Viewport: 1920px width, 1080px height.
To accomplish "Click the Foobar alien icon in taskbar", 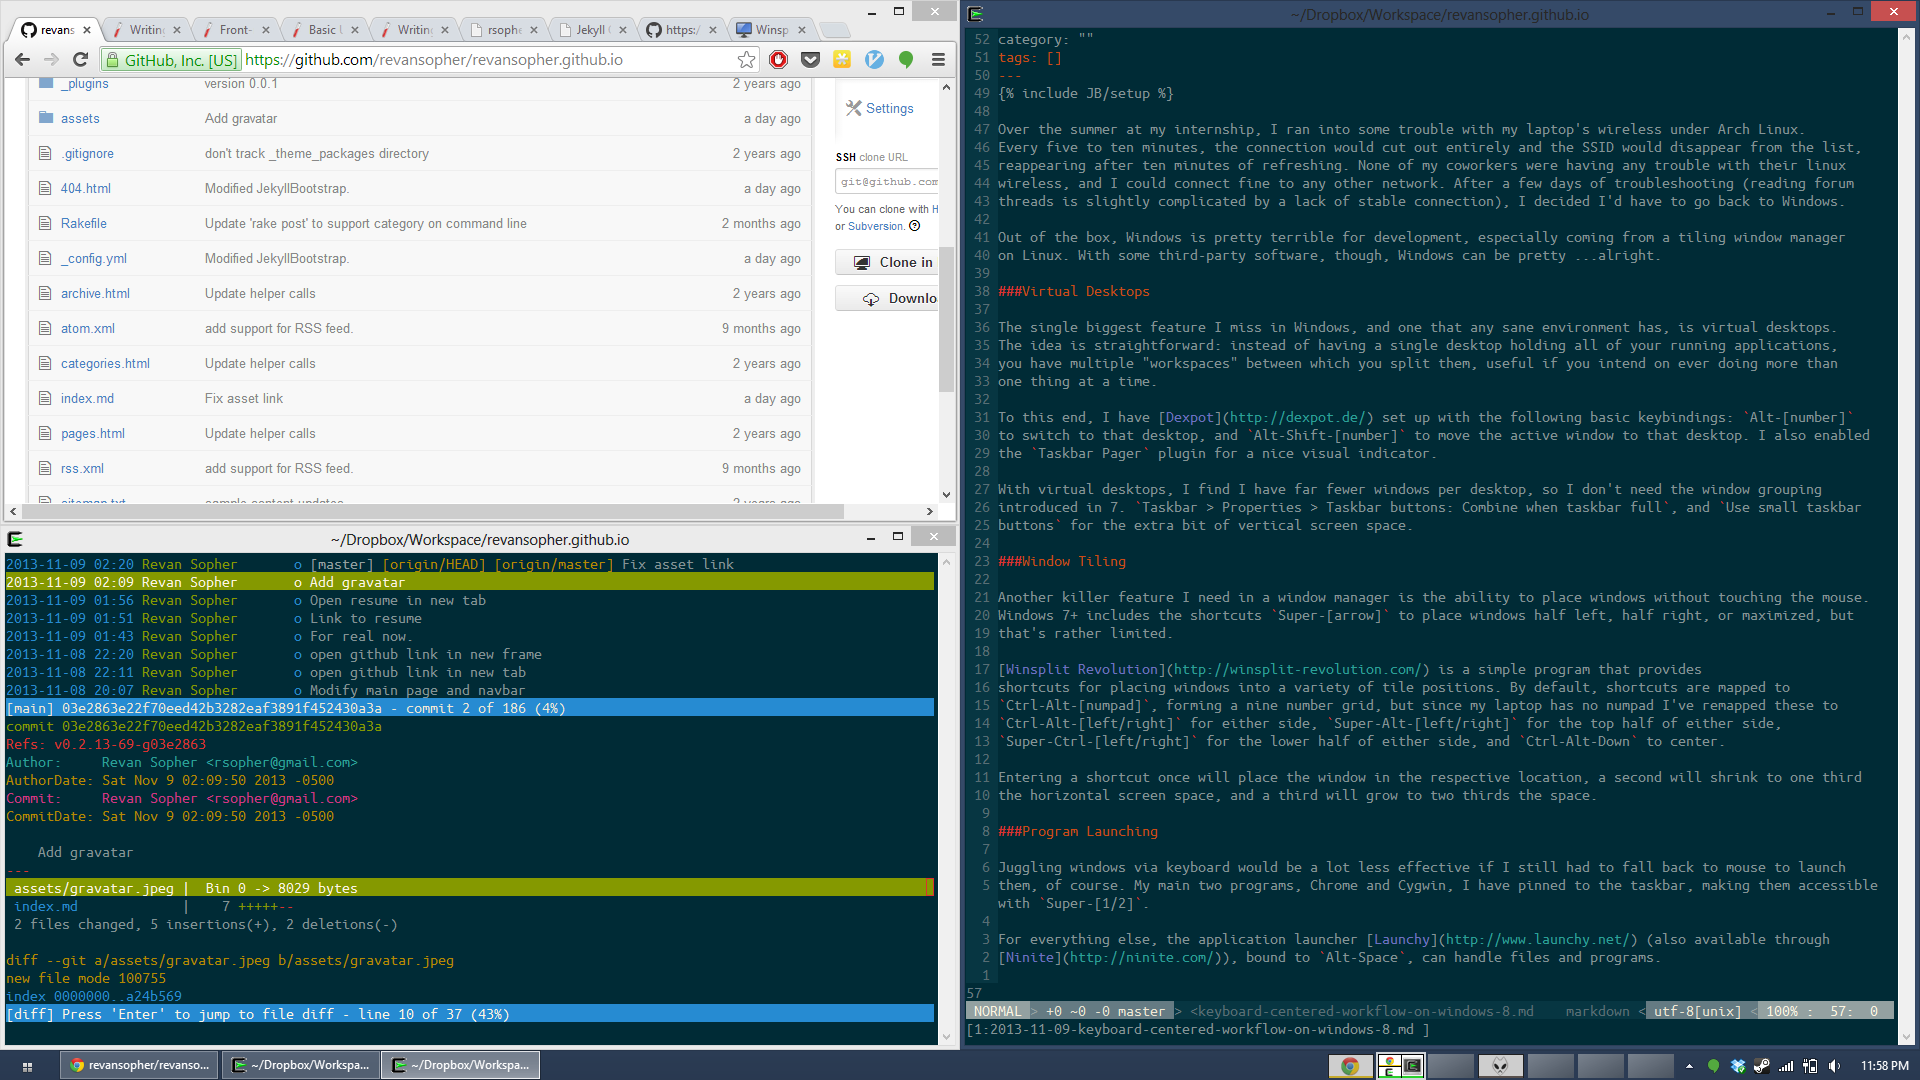I will coord(1500,1066).
